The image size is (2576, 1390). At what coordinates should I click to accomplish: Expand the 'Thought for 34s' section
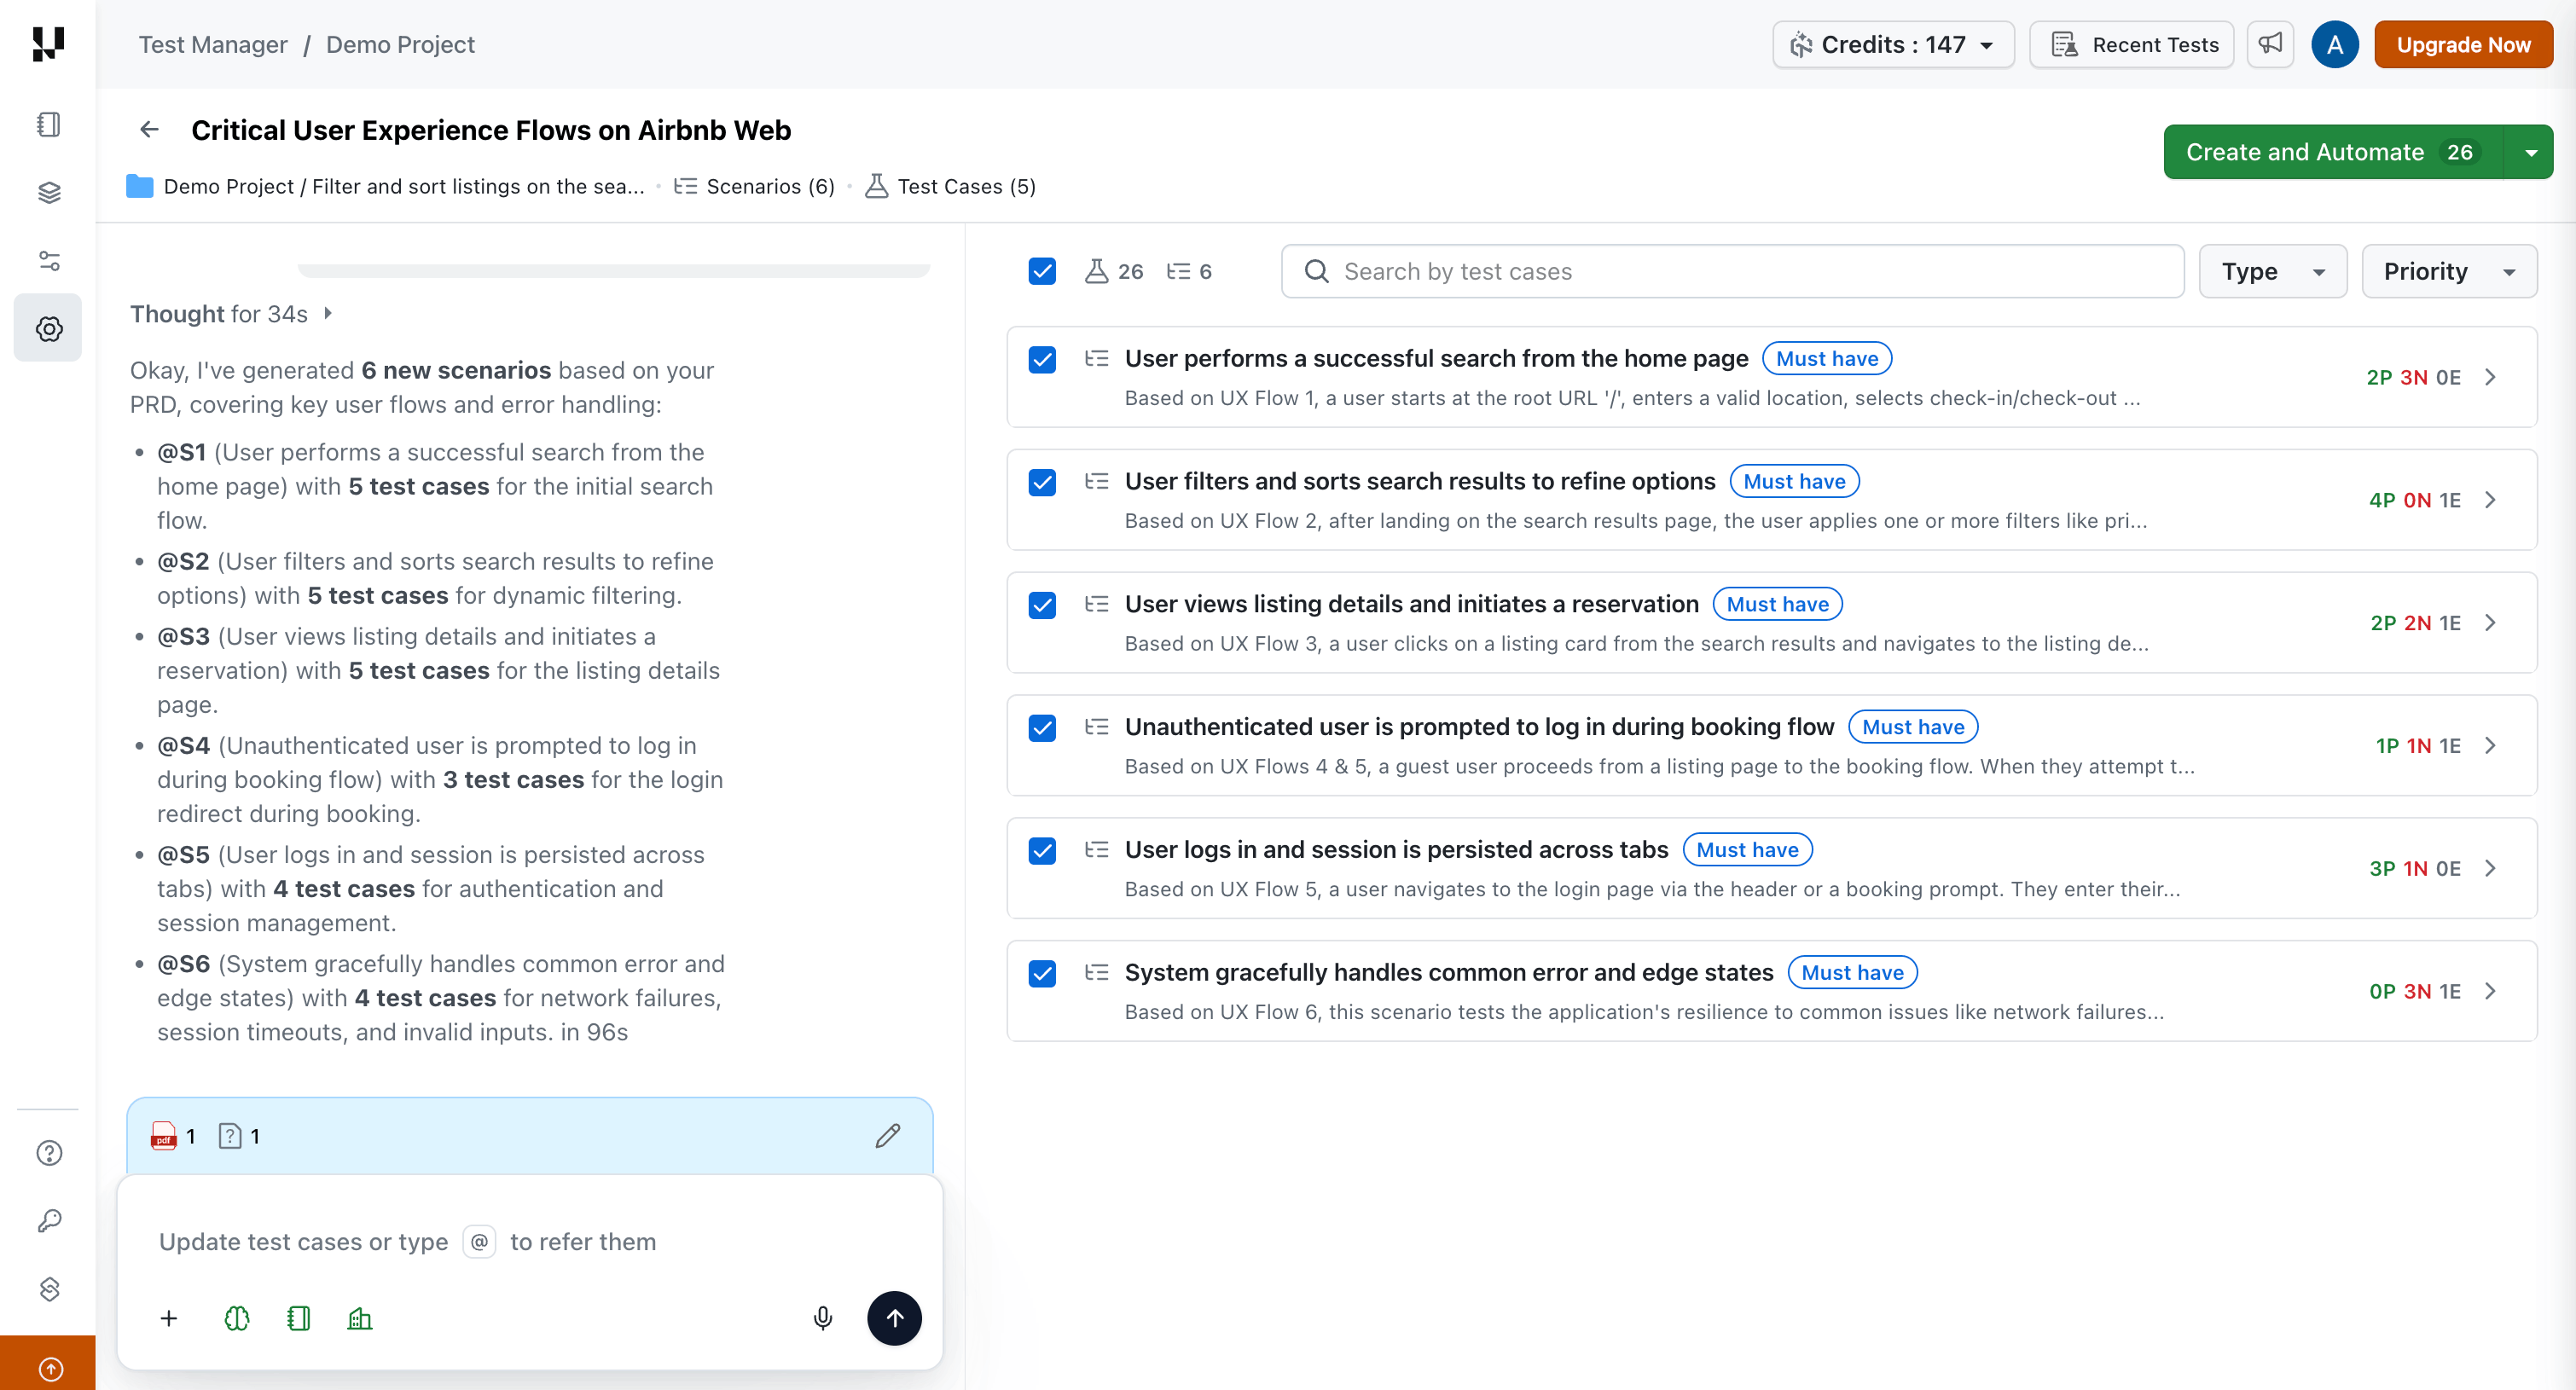(327, 313)
